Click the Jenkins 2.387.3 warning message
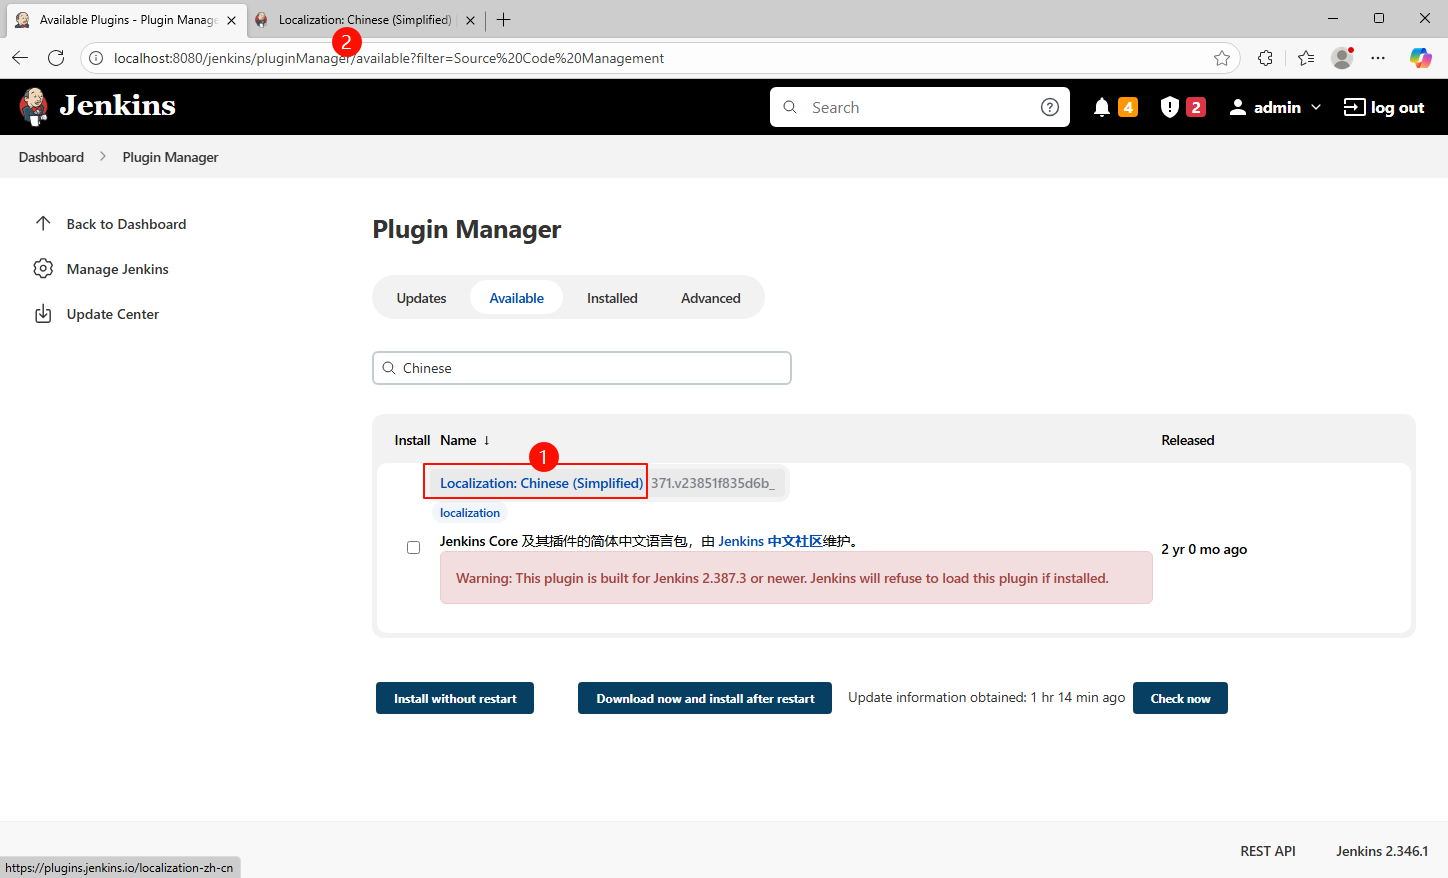The image size is (1448, 878). 796,578
